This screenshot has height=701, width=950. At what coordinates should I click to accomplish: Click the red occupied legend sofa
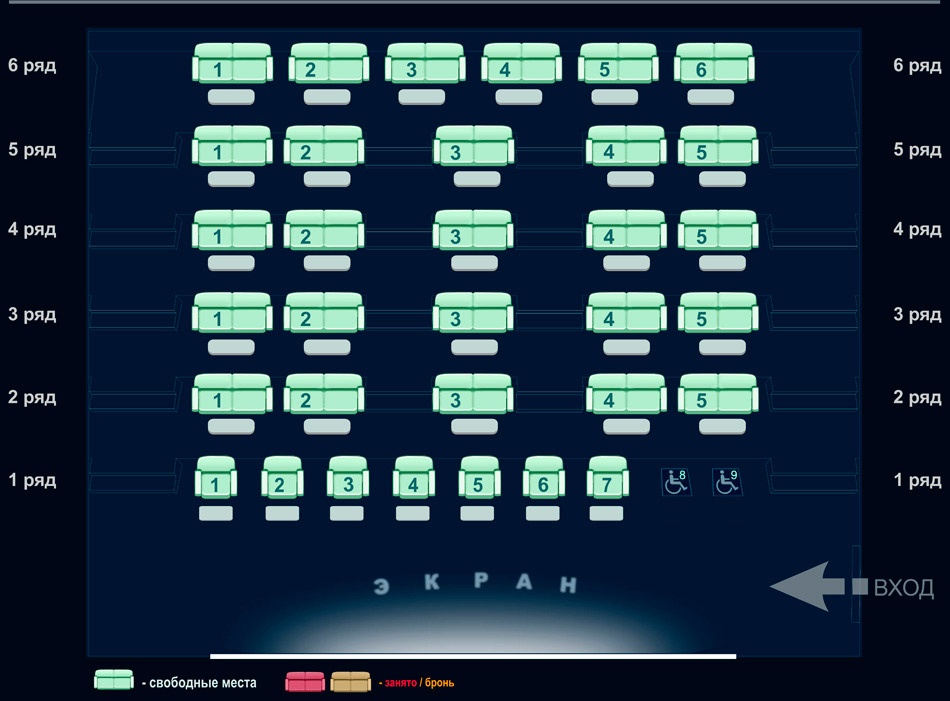pyautogui.click(x=306, y=682)
